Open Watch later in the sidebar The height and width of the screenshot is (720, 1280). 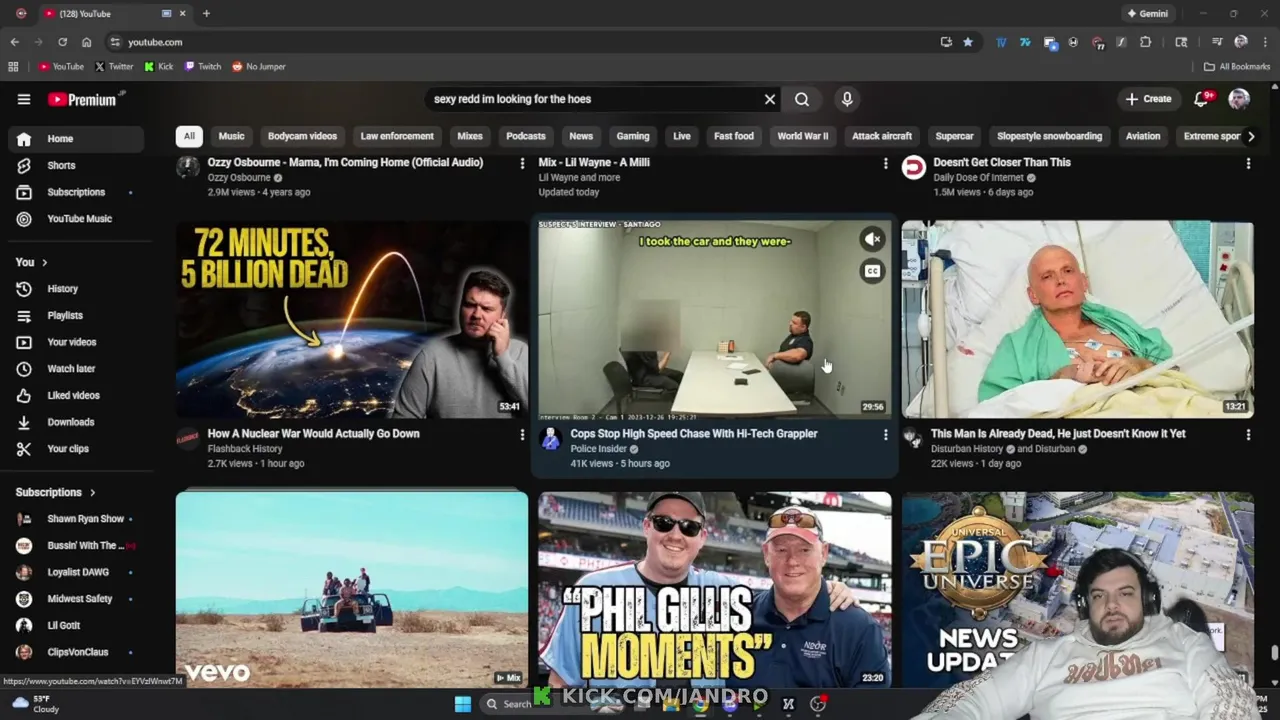tap(76, 369)
